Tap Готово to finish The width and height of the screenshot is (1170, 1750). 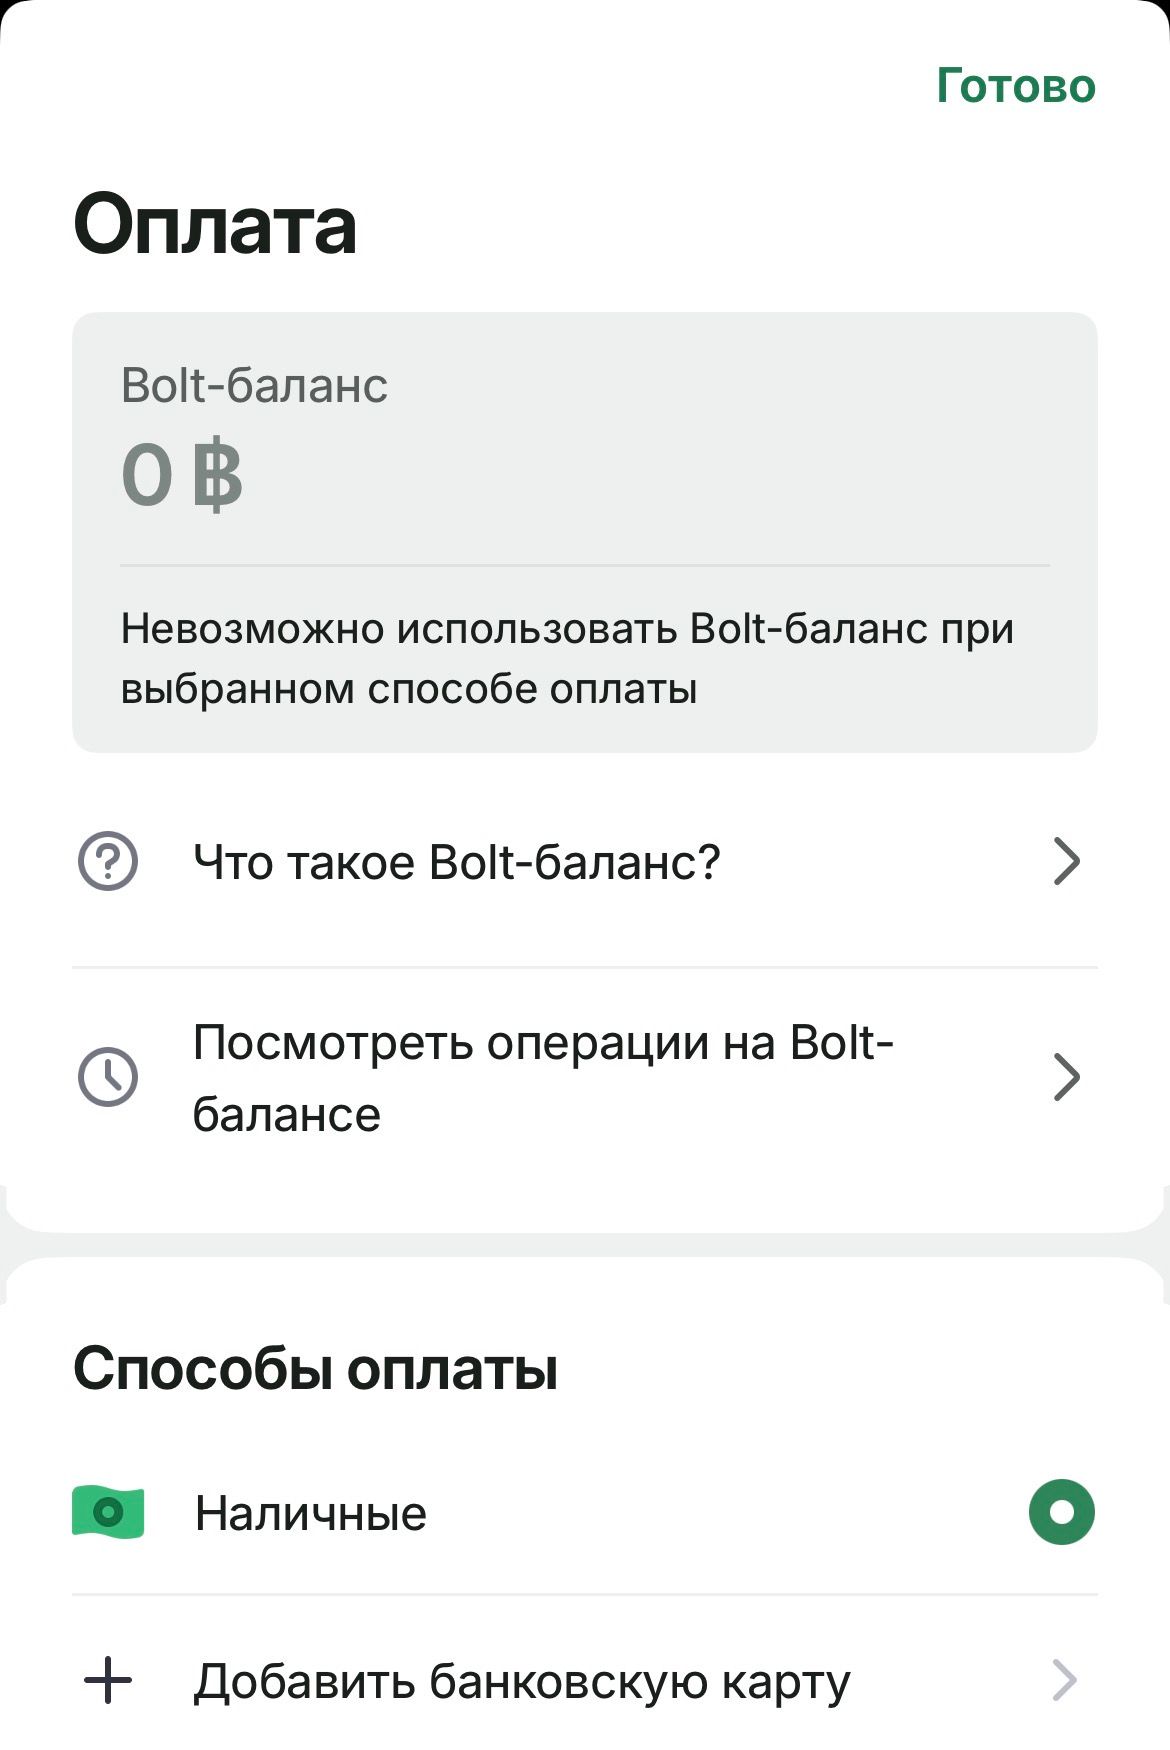point(1015,85)
